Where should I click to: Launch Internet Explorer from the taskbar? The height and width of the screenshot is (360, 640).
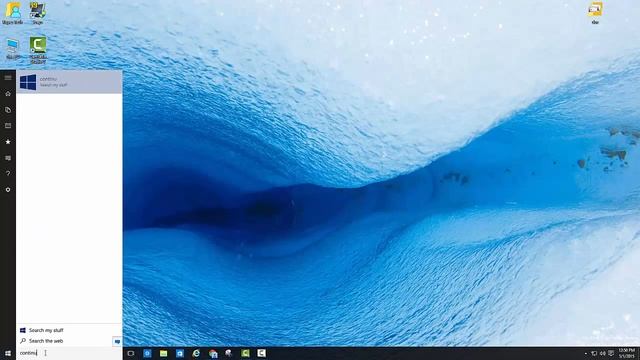[196, 353]
